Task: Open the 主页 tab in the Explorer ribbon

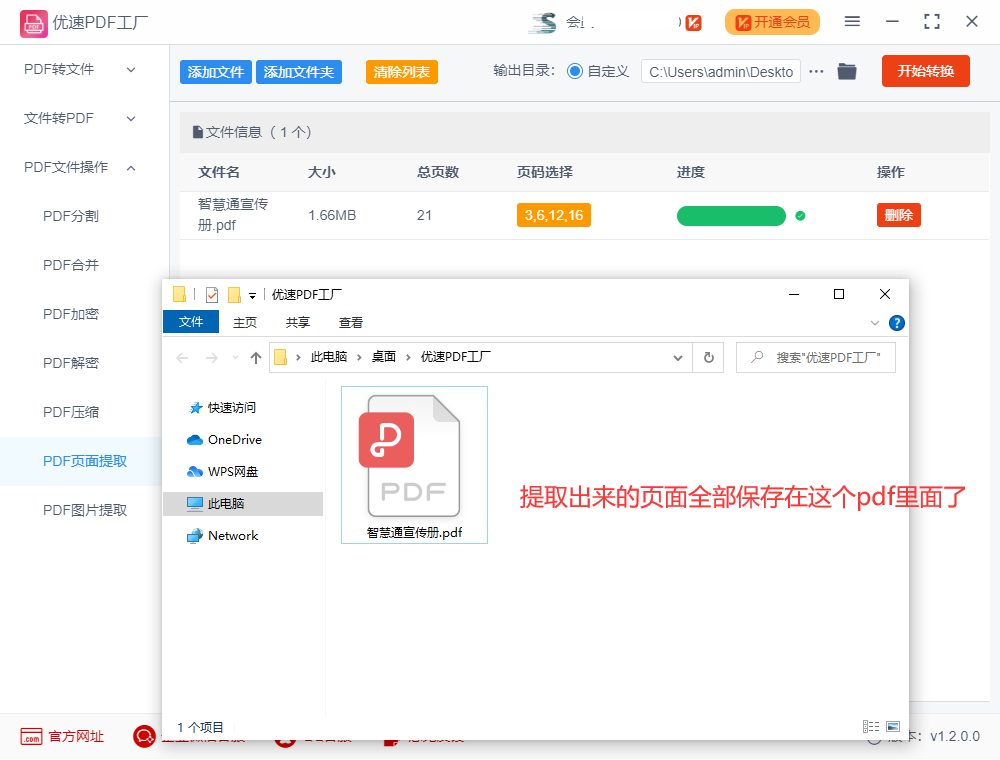Action: (x=244, y=323)
